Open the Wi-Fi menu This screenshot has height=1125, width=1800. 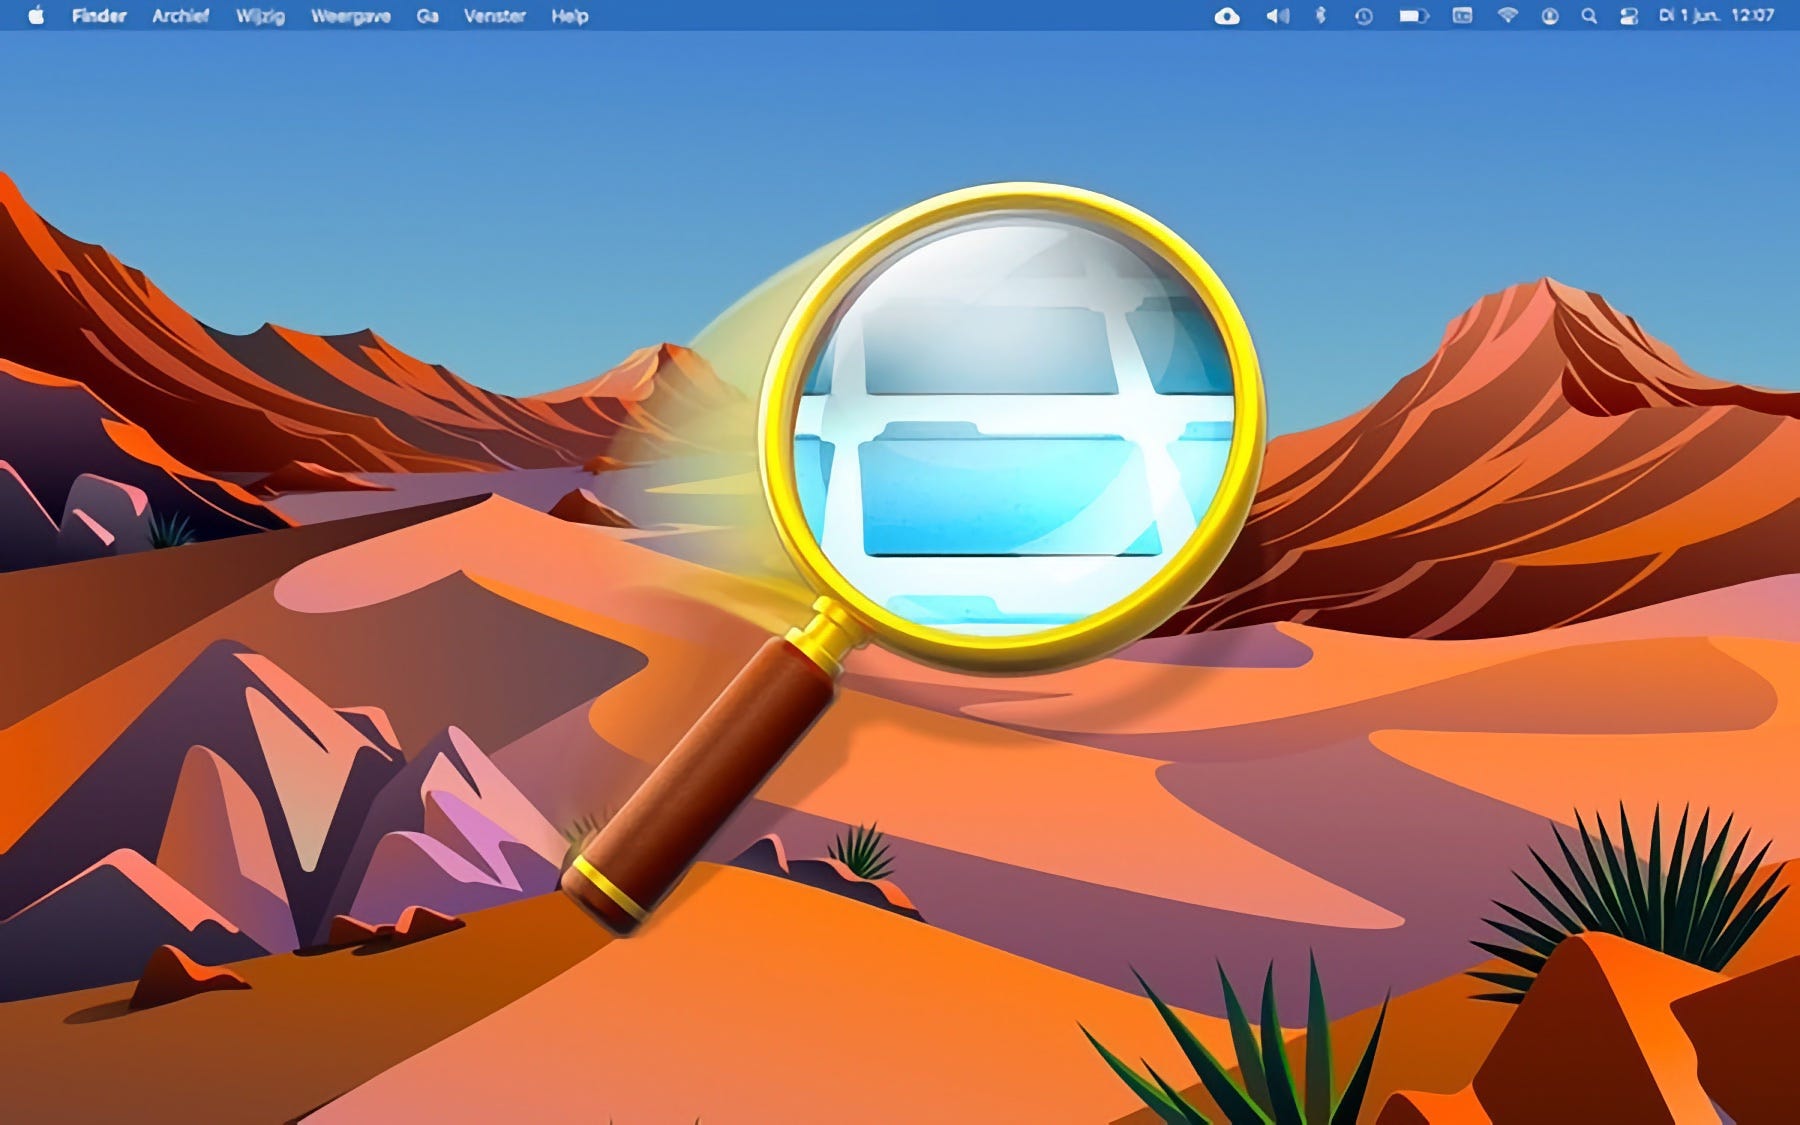(1507, 16)
